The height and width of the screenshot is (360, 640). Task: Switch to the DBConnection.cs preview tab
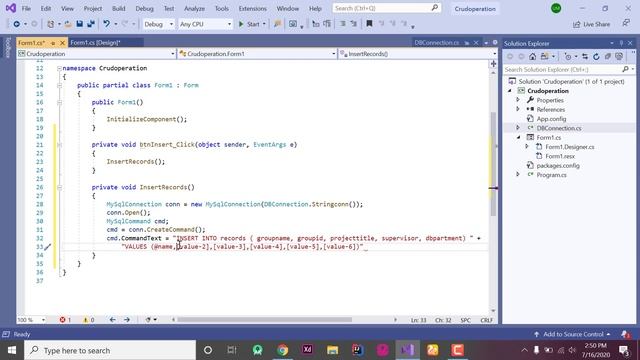(x=437, y=42)
